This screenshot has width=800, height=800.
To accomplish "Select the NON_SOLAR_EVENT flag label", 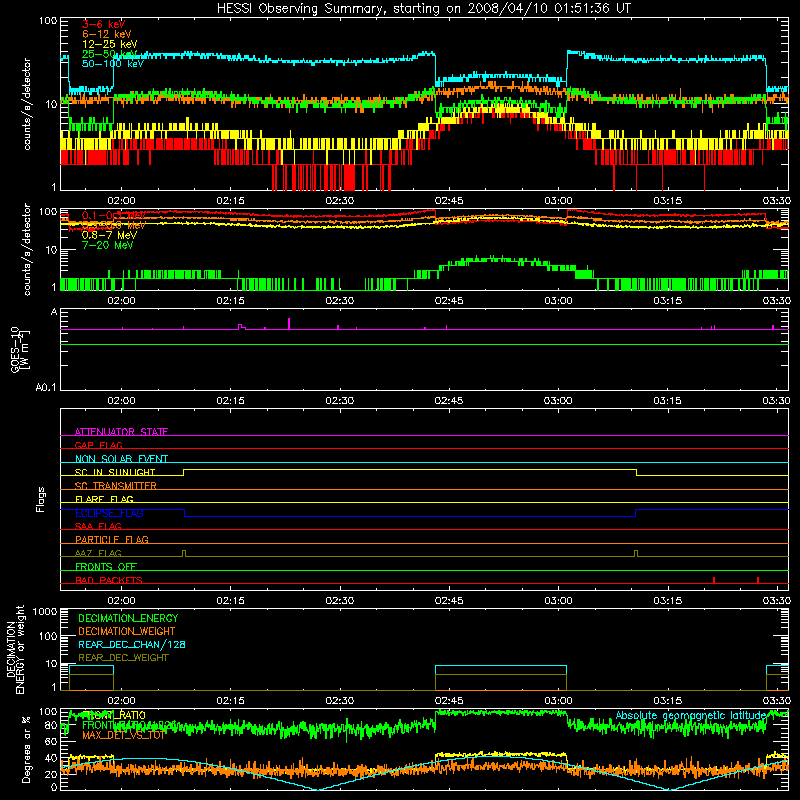I will (x=121, y=459).
